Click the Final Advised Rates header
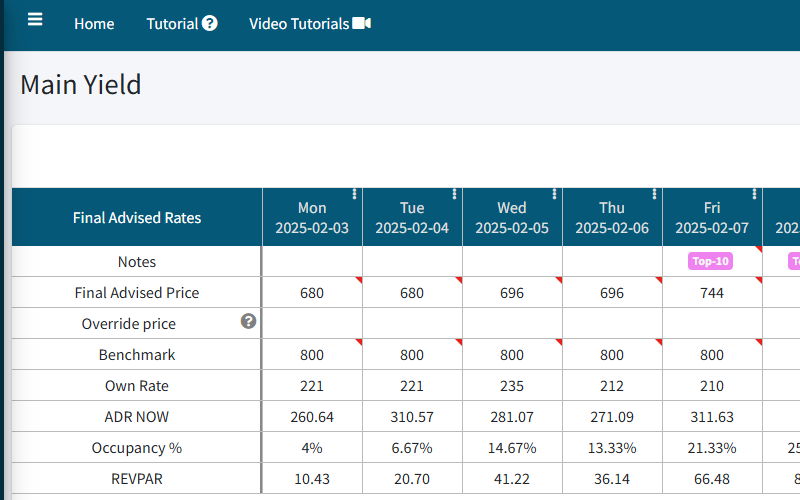The height and width of the screenshot is (500, 800). 137,217
